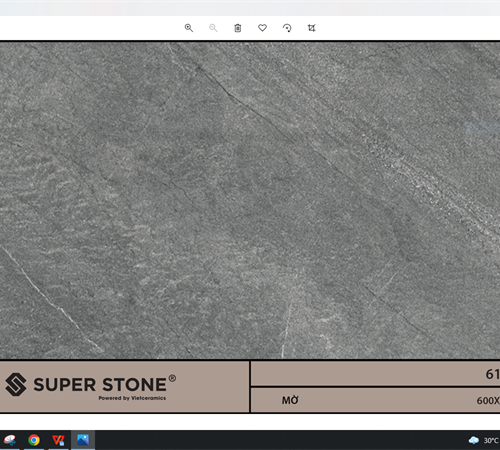Toggle the favorite heart for this photo
Screen dimensions: 500x450
pyautogui.click(x=263, y=28)
